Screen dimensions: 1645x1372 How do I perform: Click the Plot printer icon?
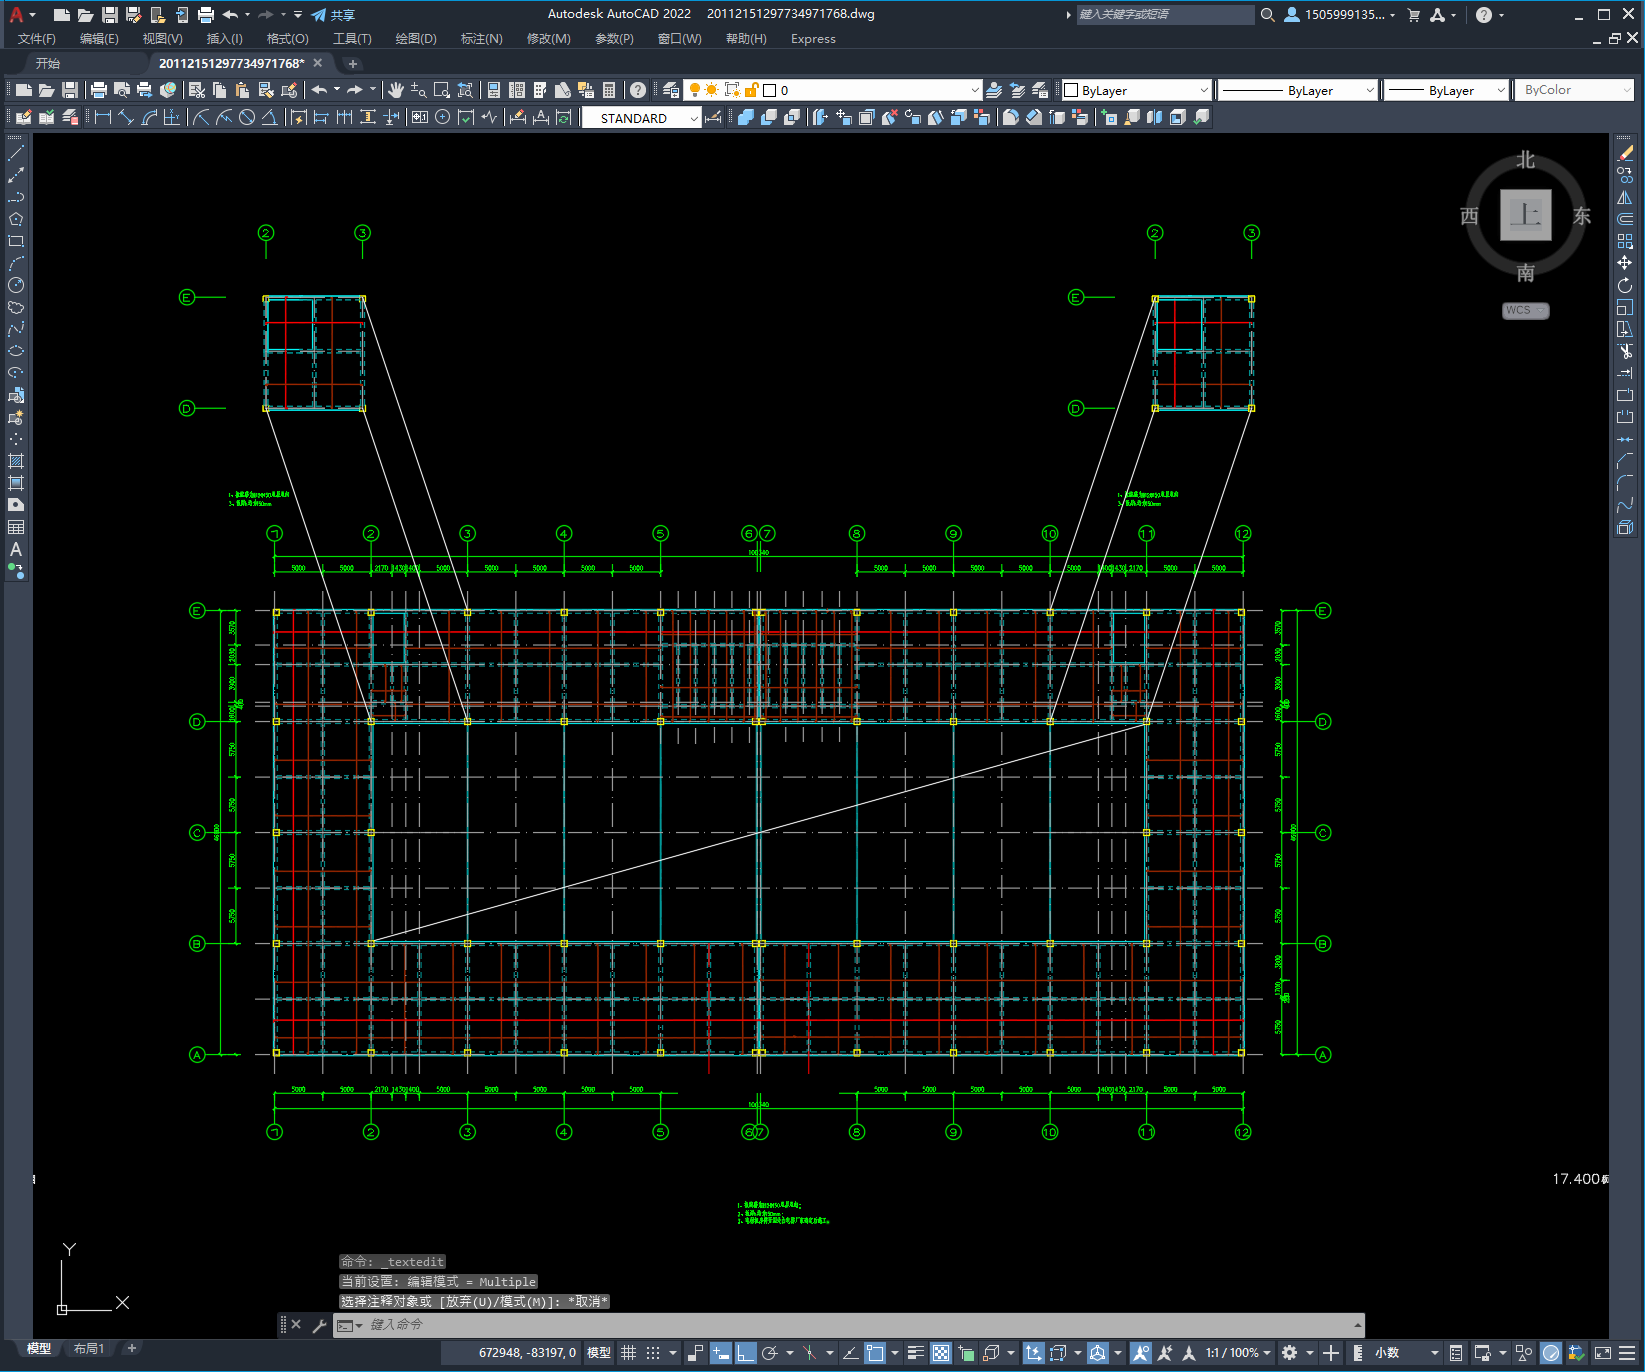[99, 90]
